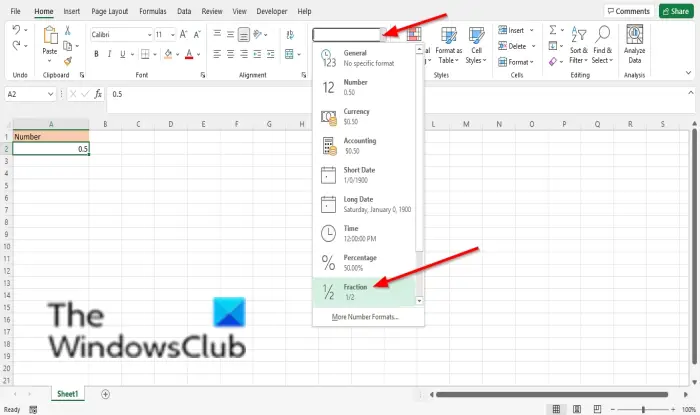The height and width of the screenshot is (415, 700).
Task: Move the zoom slider handle
Action: tap(643, 409)
